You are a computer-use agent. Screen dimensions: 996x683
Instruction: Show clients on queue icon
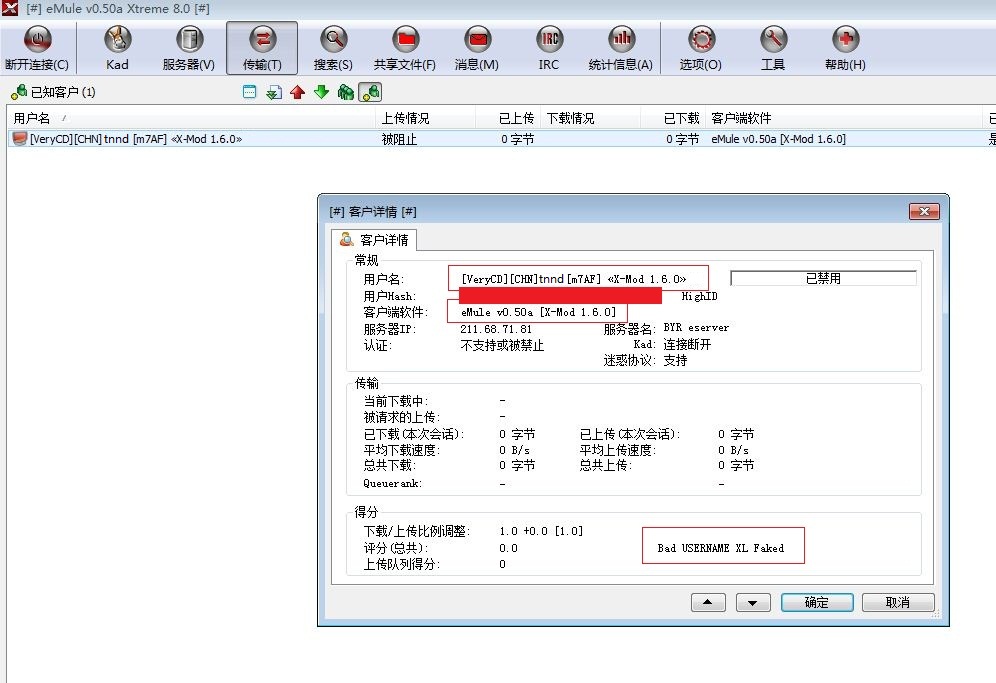pyautogui.click(x=346, y=92)
